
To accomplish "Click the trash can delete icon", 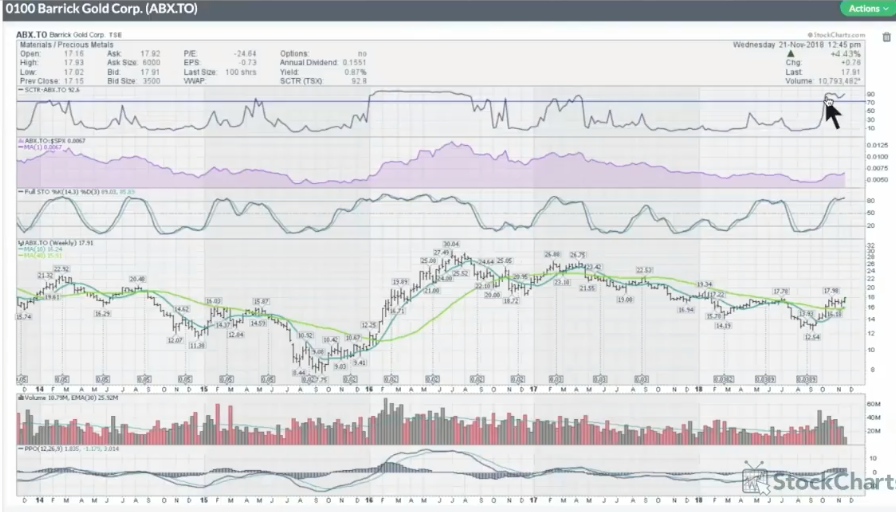I will (x=886, y=37).
